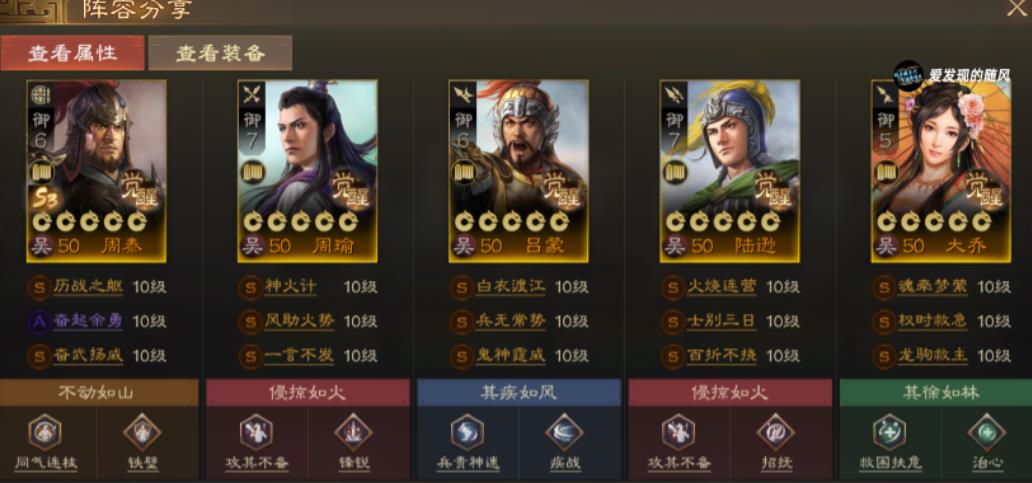The height and width of the screenshot is (483, 1032).
Task: Tap the 治心 icon under 大乔
Action: coord(987,432)
